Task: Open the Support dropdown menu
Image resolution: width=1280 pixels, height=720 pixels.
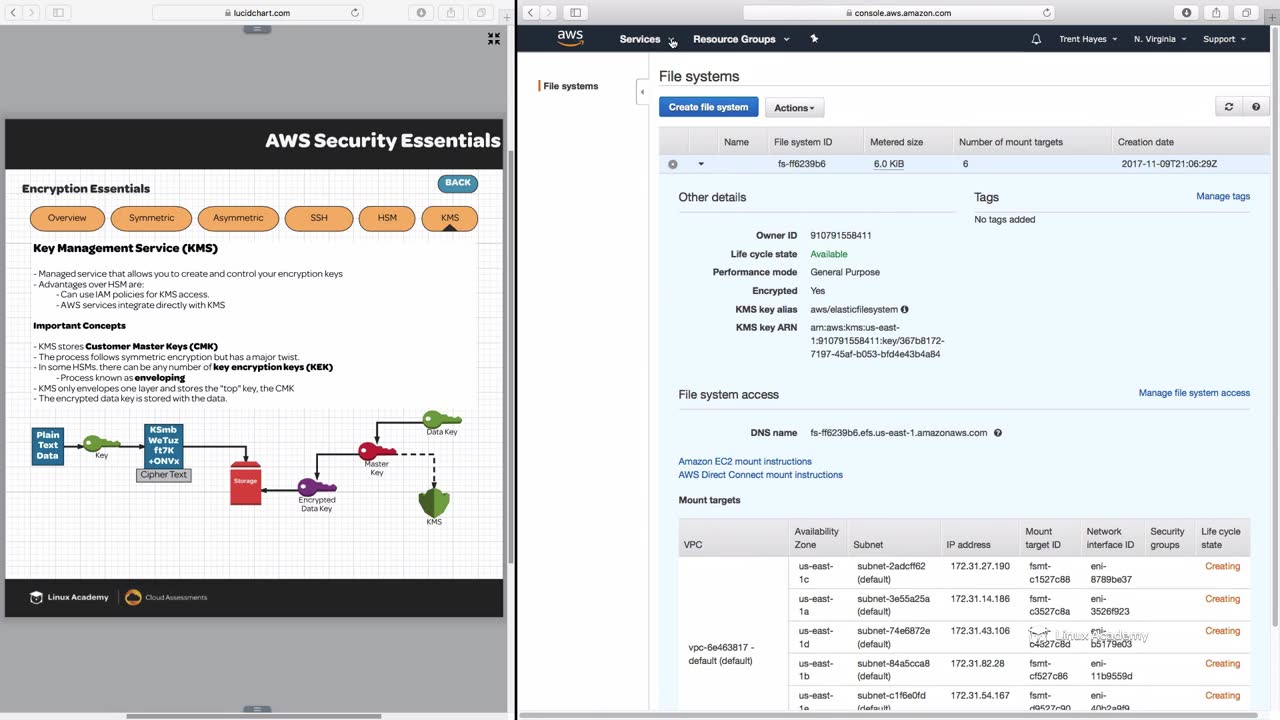Action: pyautogui.click(x=1224, y=39)
